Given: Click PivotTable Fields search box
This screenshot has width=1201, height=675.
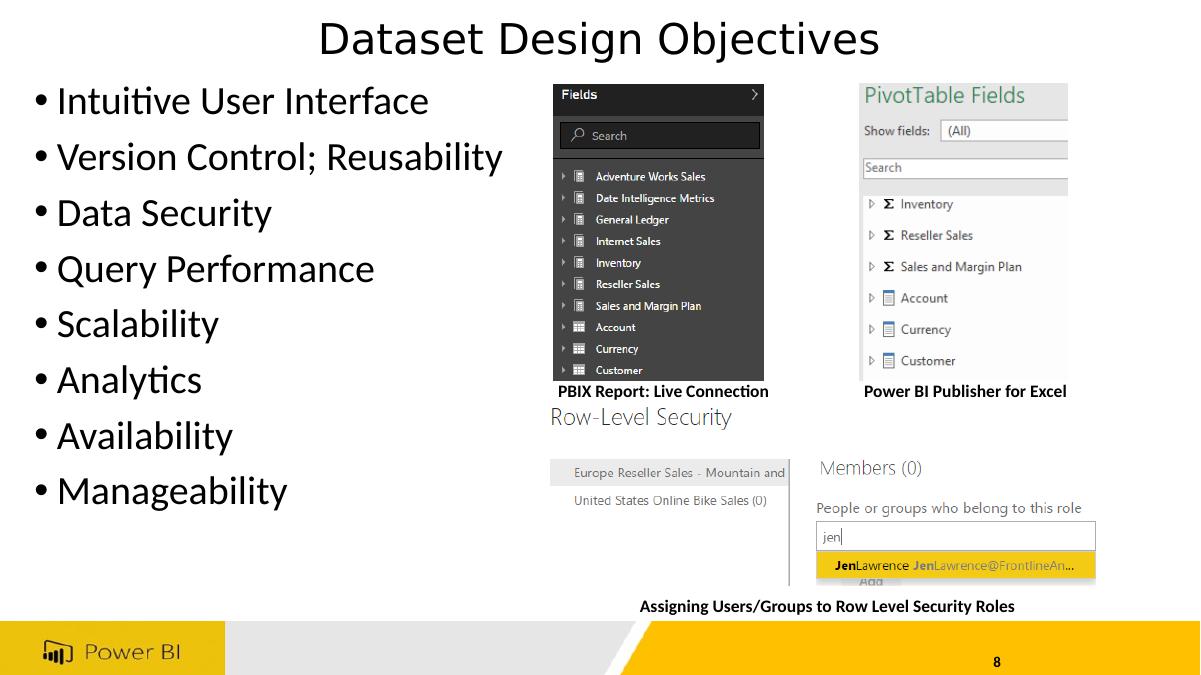Looking at the screenshot, I should (965, 168).
